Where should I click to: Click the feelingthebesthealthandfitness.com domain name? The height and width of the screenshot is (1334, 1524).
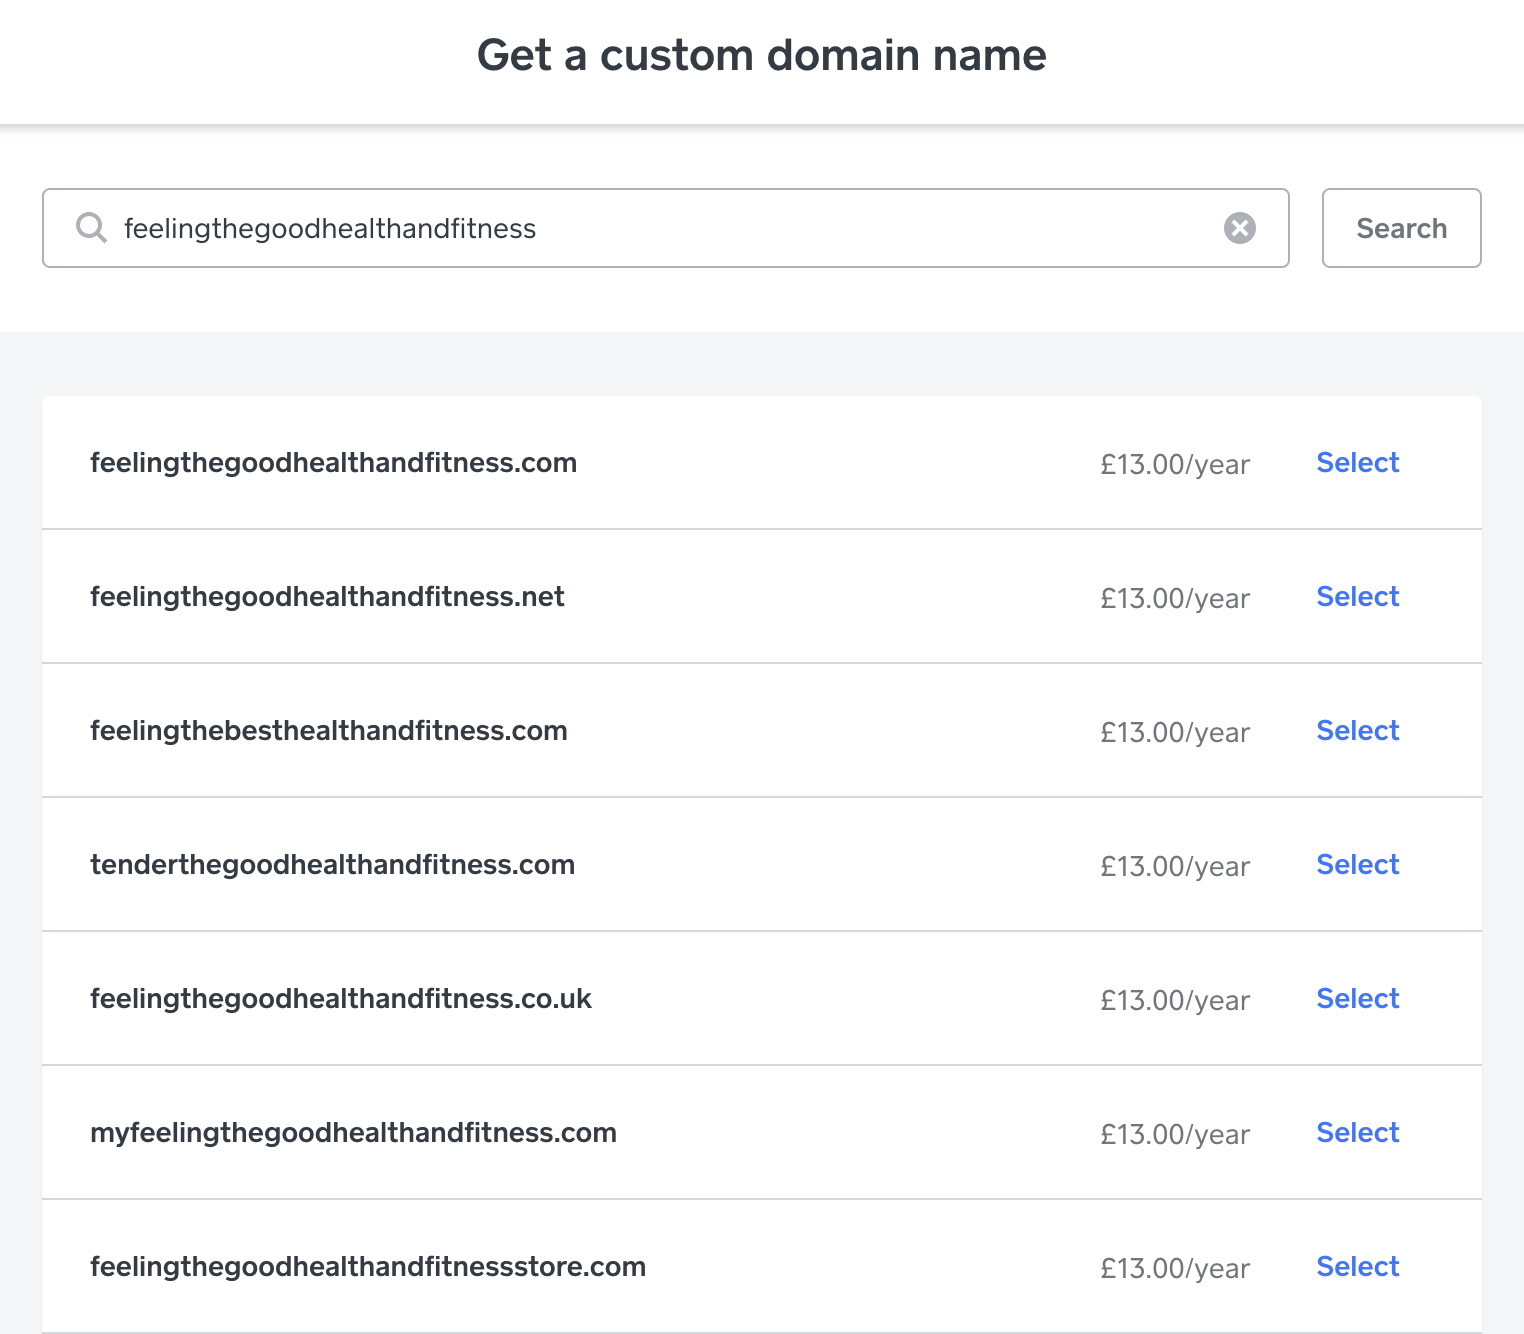[328, 731]
